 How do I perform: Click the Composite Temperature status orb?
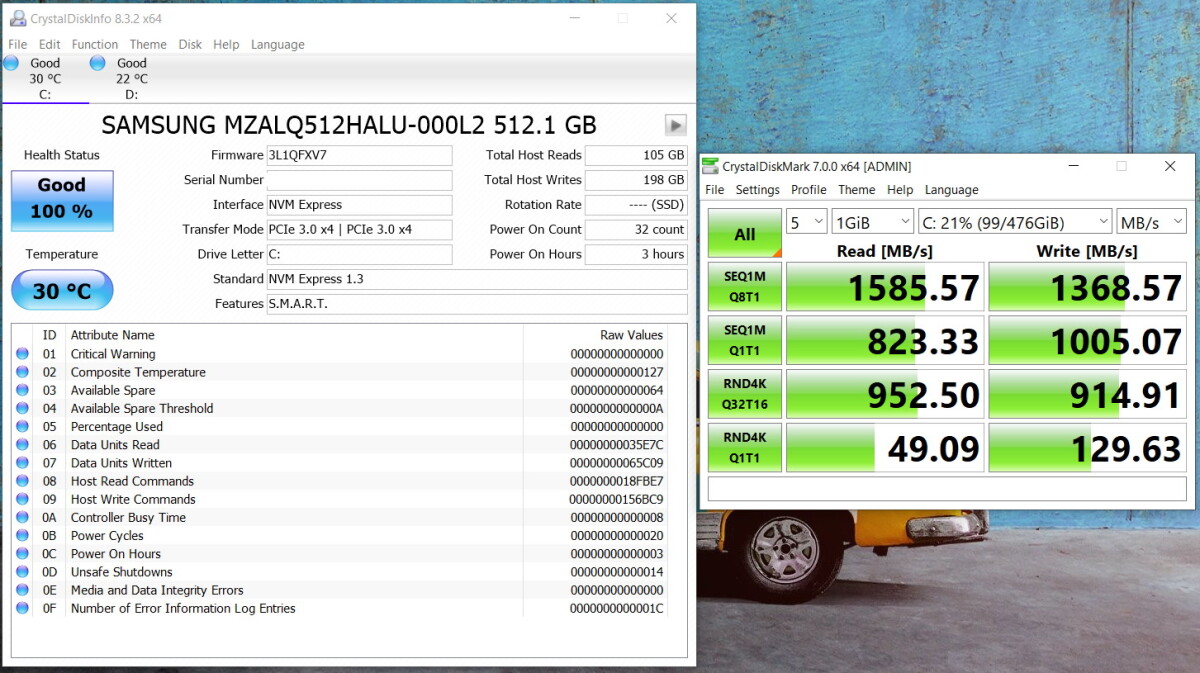pyautogui.click(x=22, y=372)
